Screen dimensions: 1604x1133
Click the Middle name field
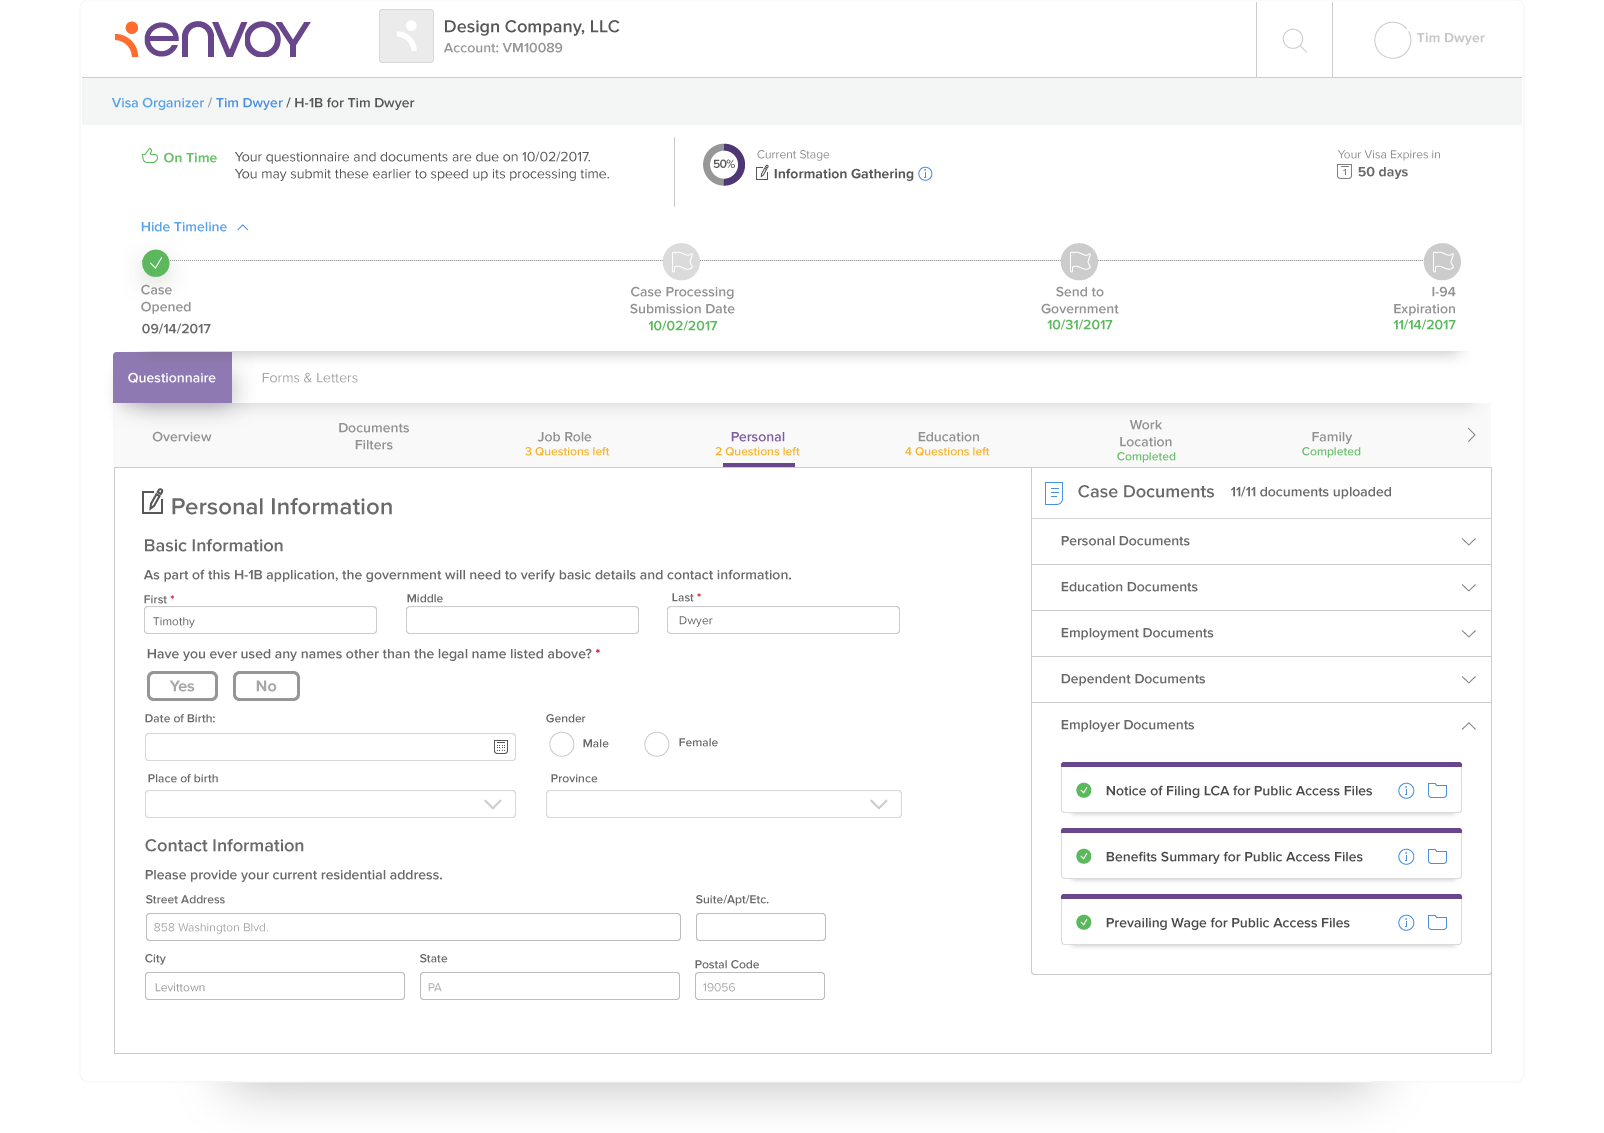click(x=522, y=620)
